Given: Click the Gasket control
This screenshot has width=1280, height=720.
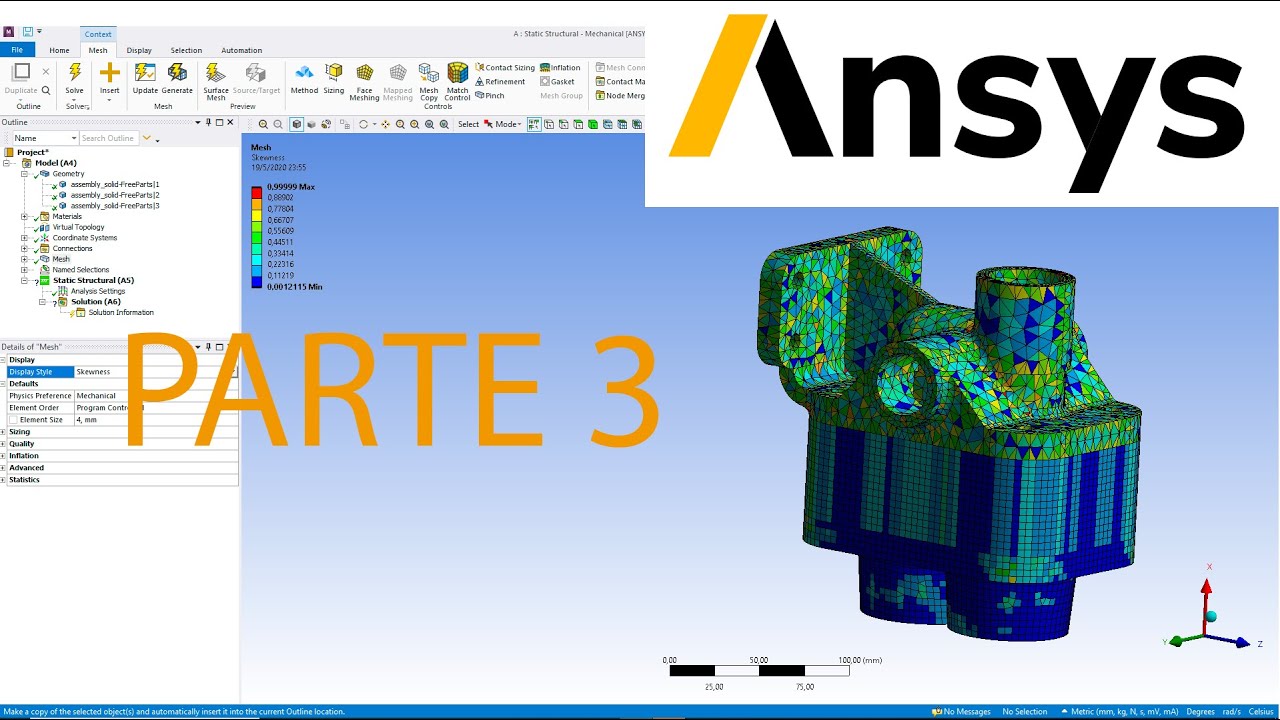Looking at the screenshot, I should 557,82.
